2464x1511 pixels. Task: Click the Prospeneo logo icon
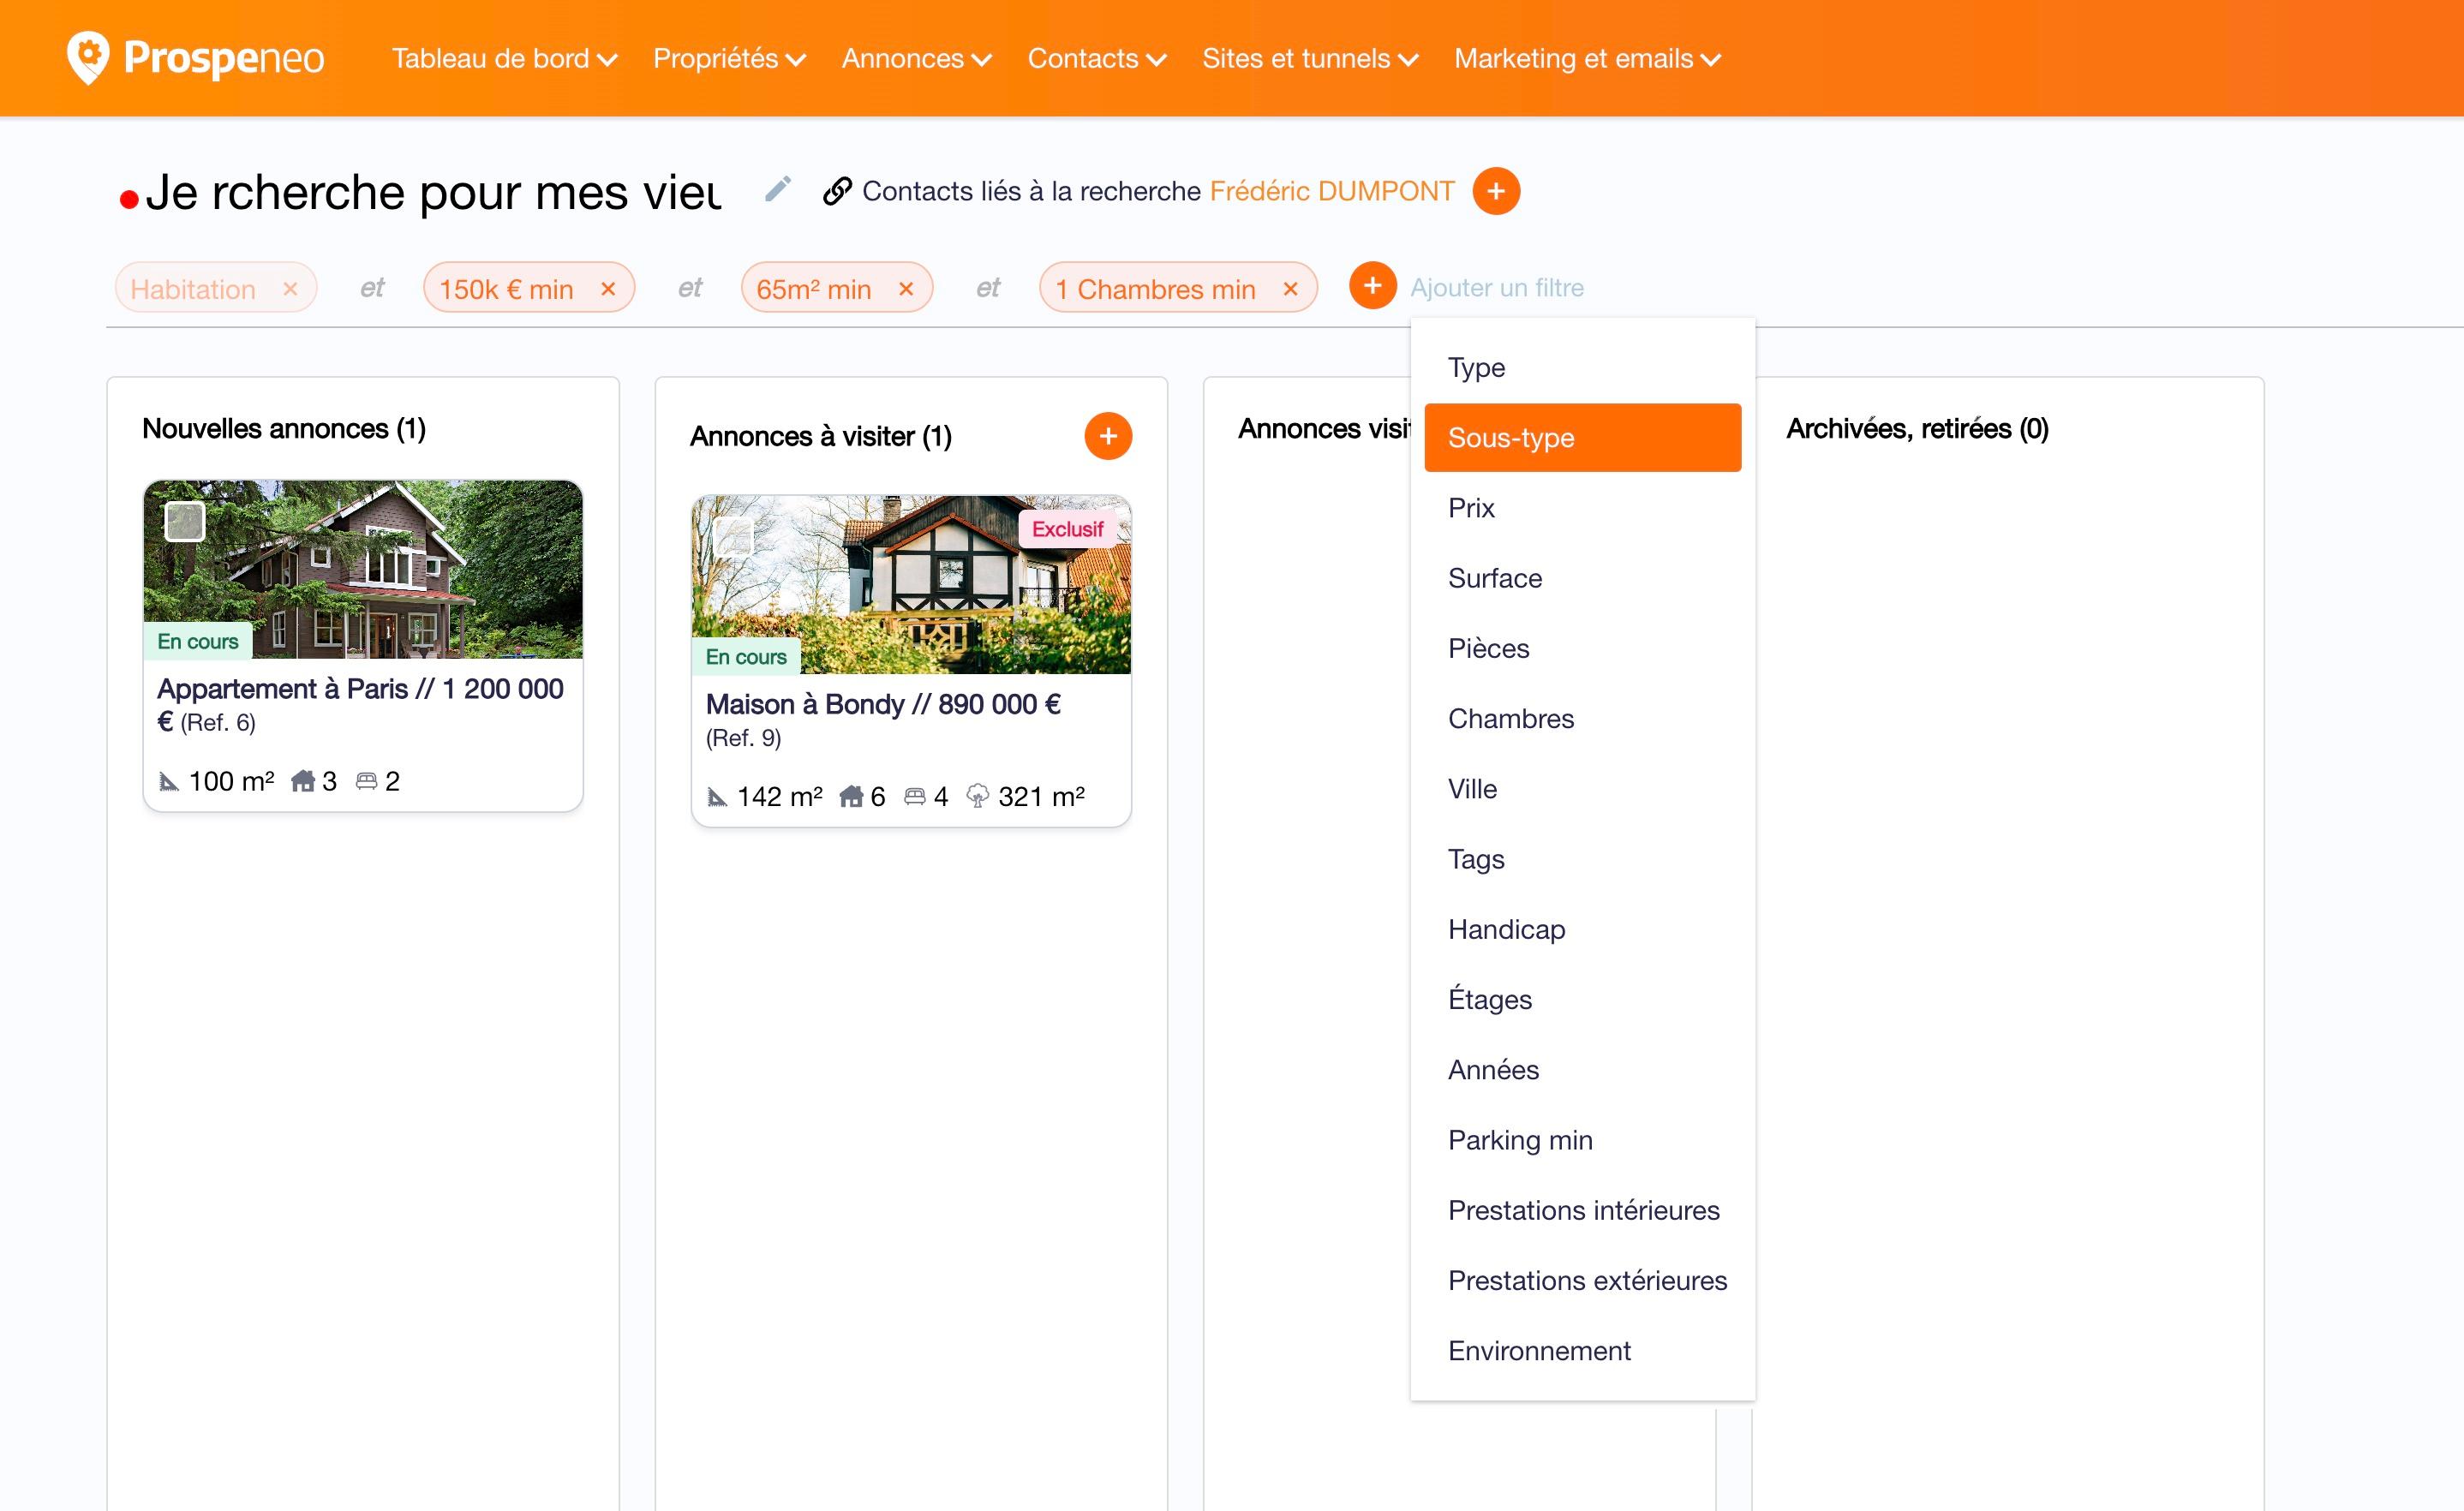coord(88,57)
